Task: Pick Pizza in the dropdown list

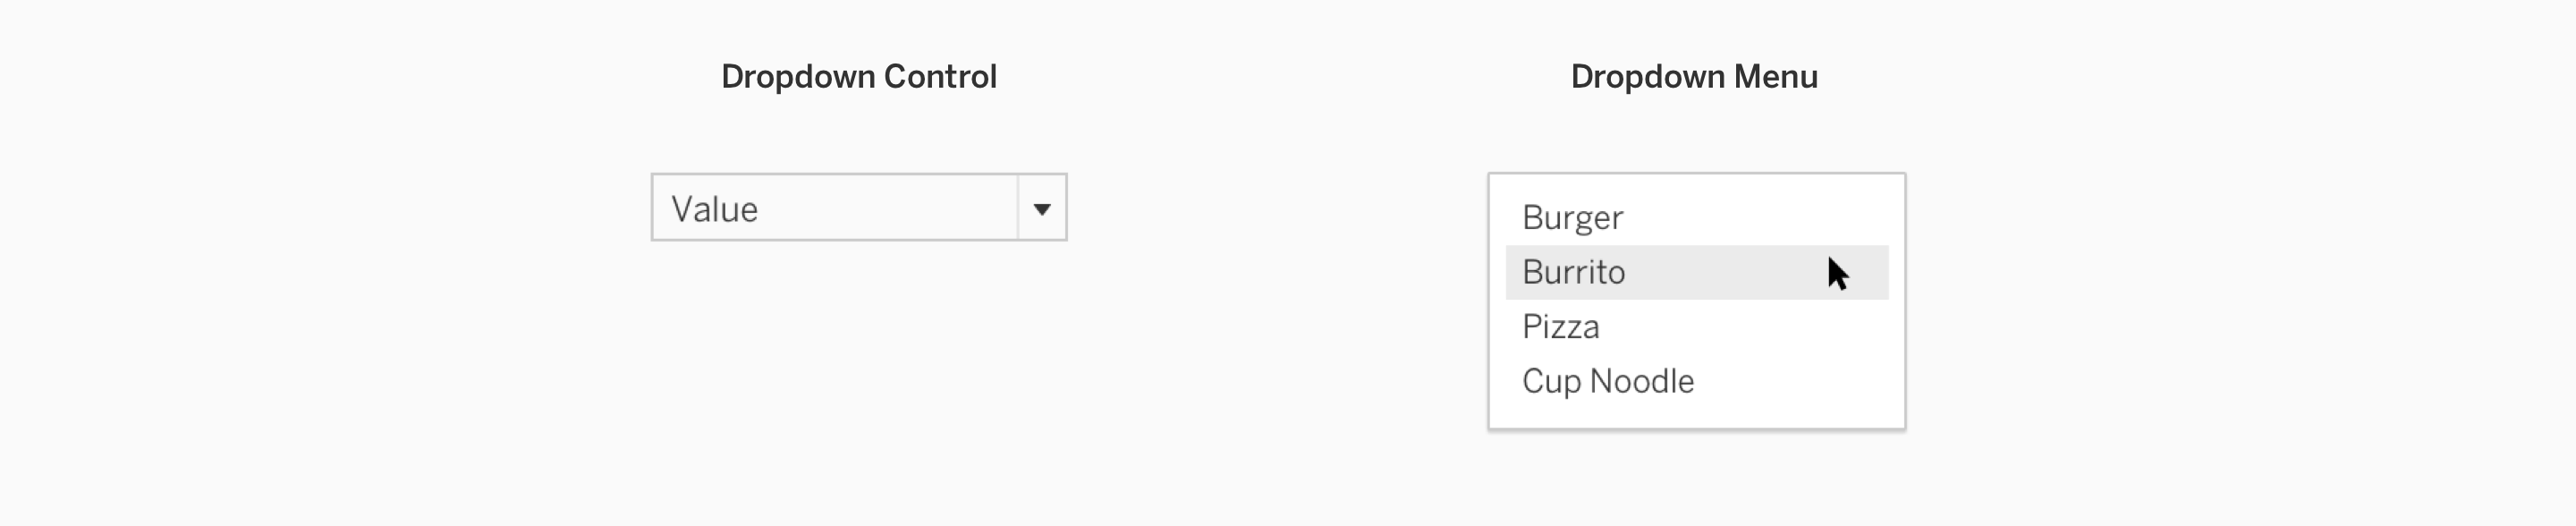Action: pyautogui.click(x=1560, y=327)
